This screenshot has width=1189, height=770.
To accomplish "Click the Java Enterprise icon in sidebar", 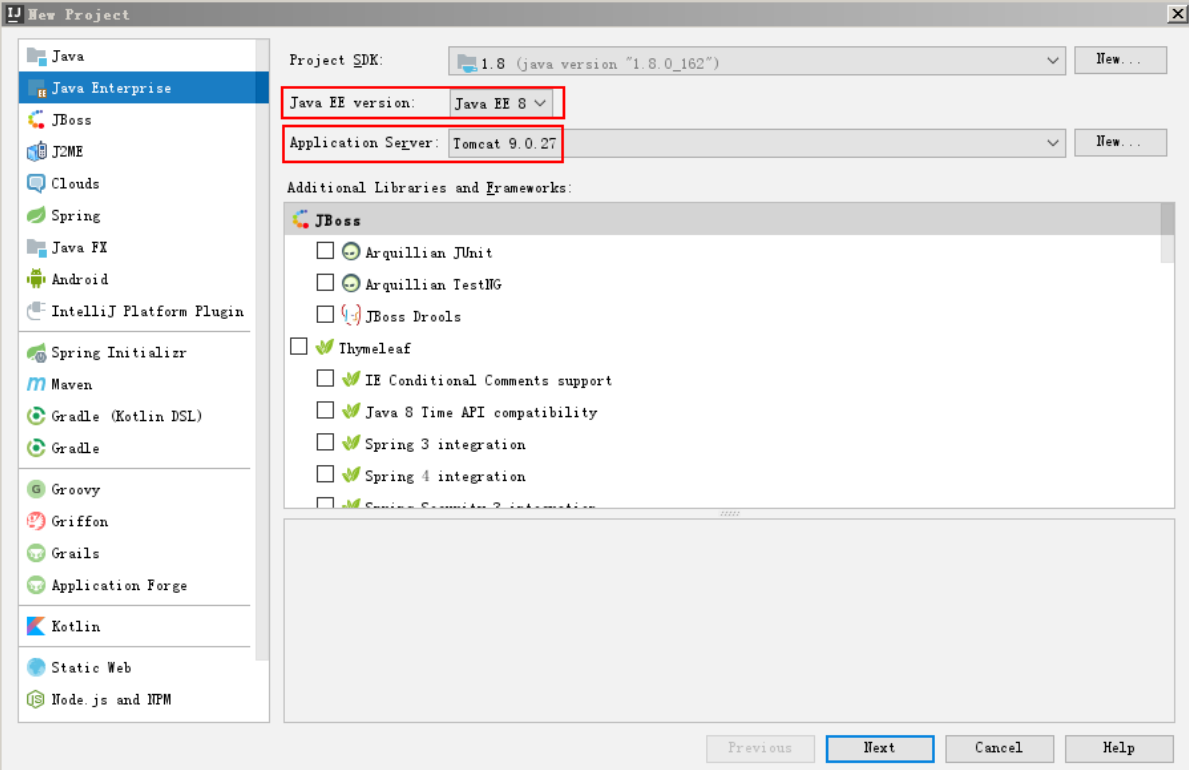I will pyautogui.click(x=36, y=88).
